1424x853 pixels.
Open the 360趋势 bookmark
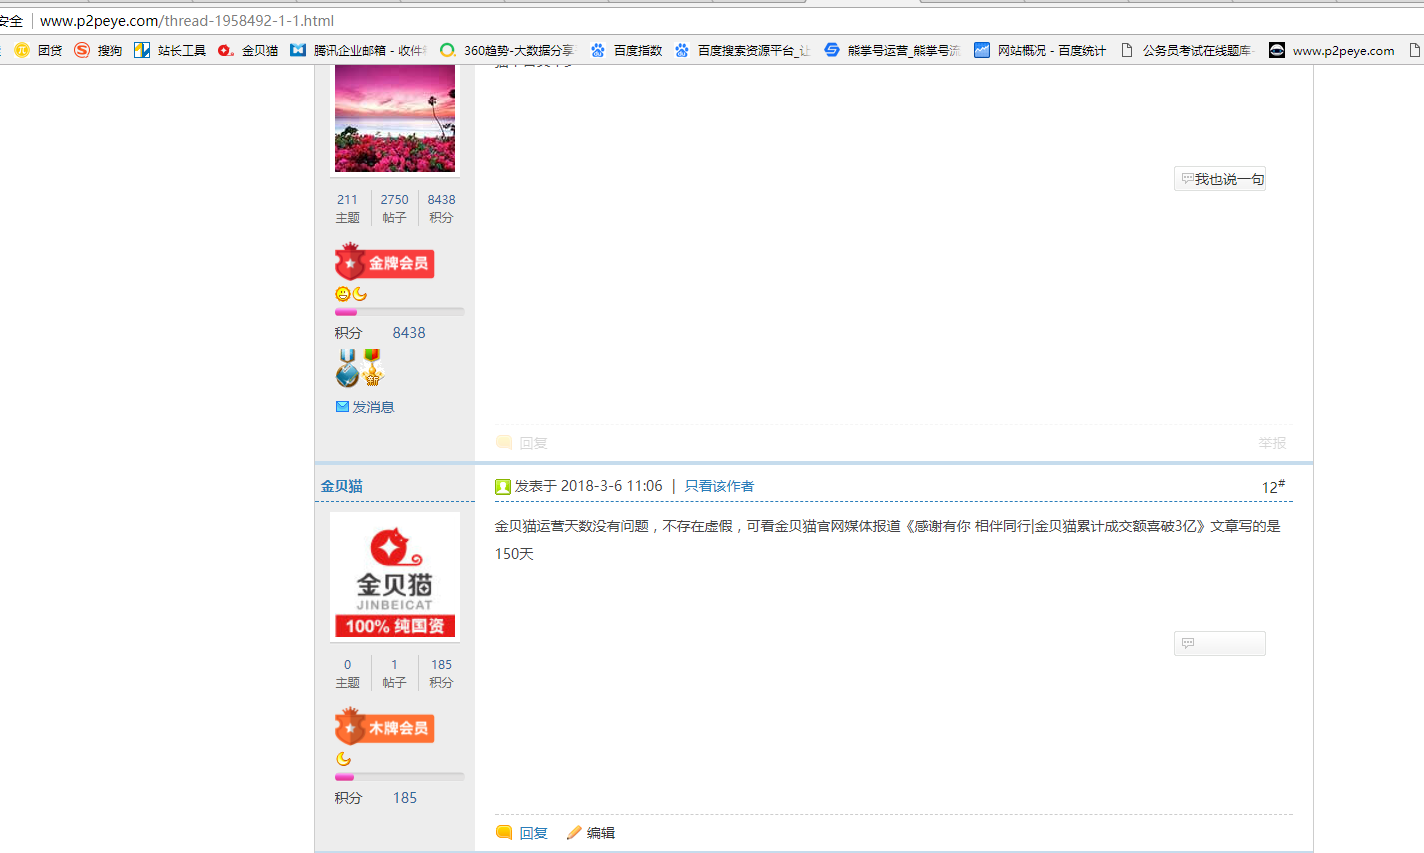coord(507,50)
